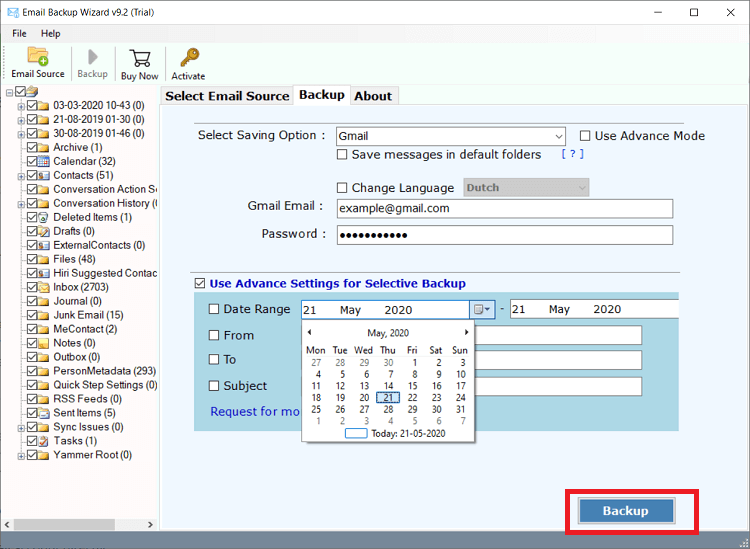Select the Calendar folder icon in tree
Screen dimensions: 750x549
point(44,161)
